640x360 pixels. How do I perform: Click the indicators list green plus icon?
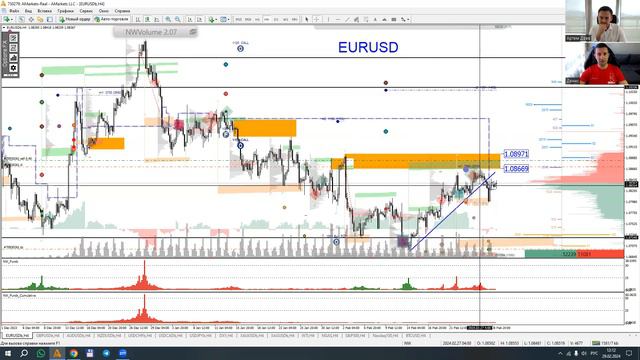211,19
